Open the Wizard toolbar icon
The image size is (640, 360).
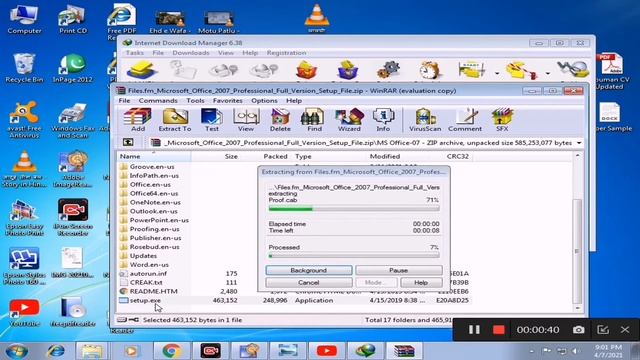349,120
